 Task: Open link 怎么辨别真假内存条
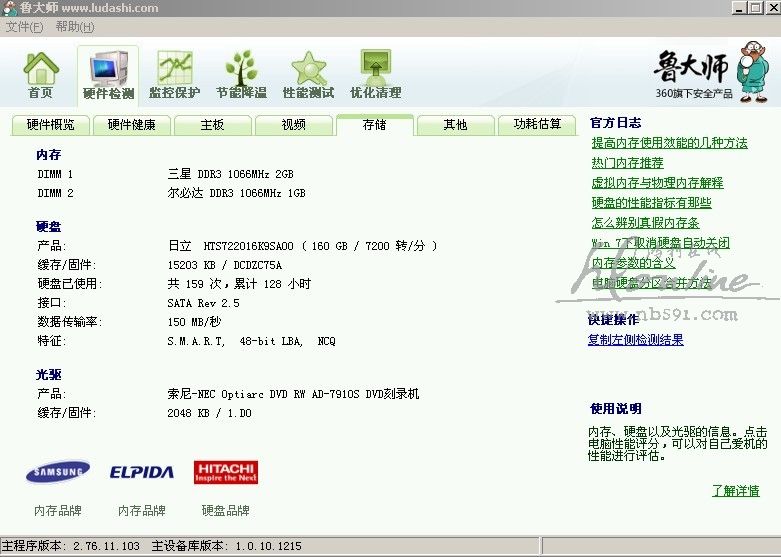646,223
